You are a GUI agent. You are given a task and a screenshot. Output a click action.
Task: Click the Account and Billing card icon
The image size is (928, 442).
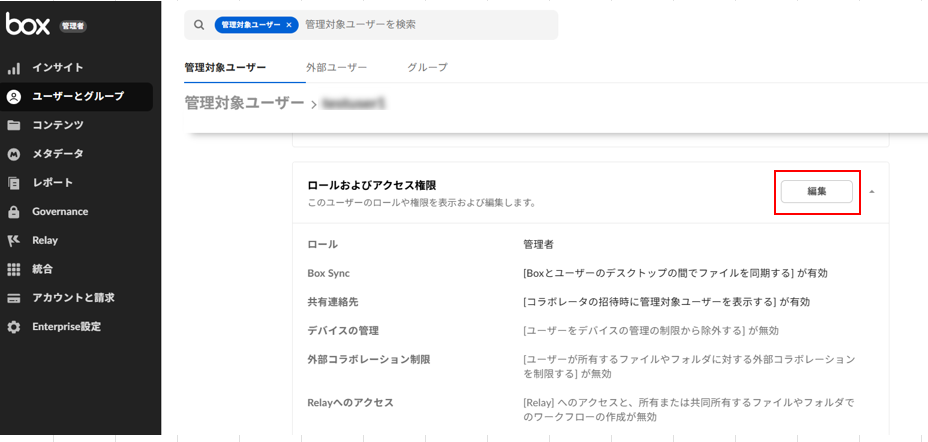[14, 298]
